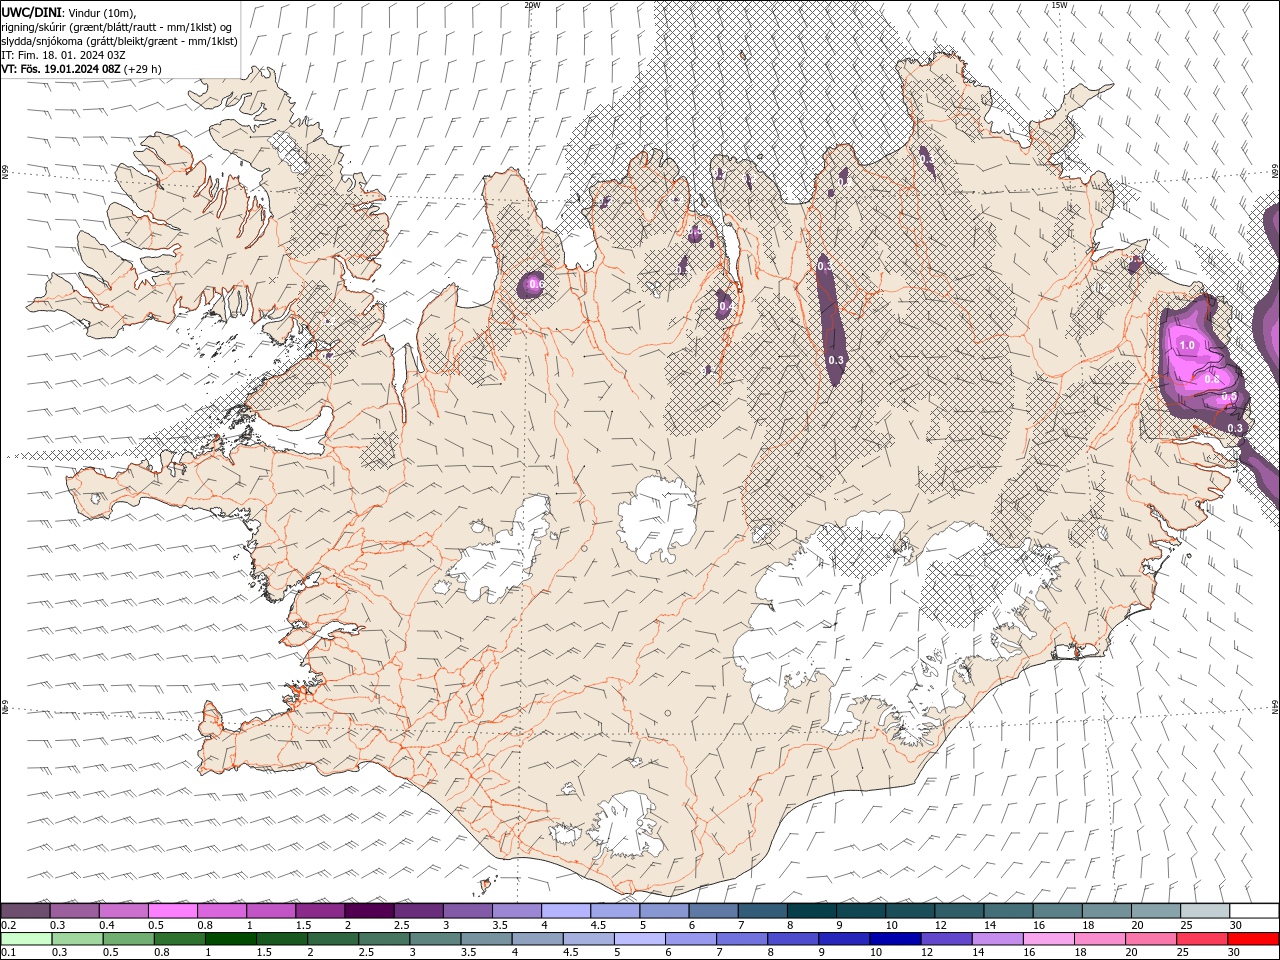
Task: Select the darkest green 1 swatch in rain legend
Action: click(230, 939)
